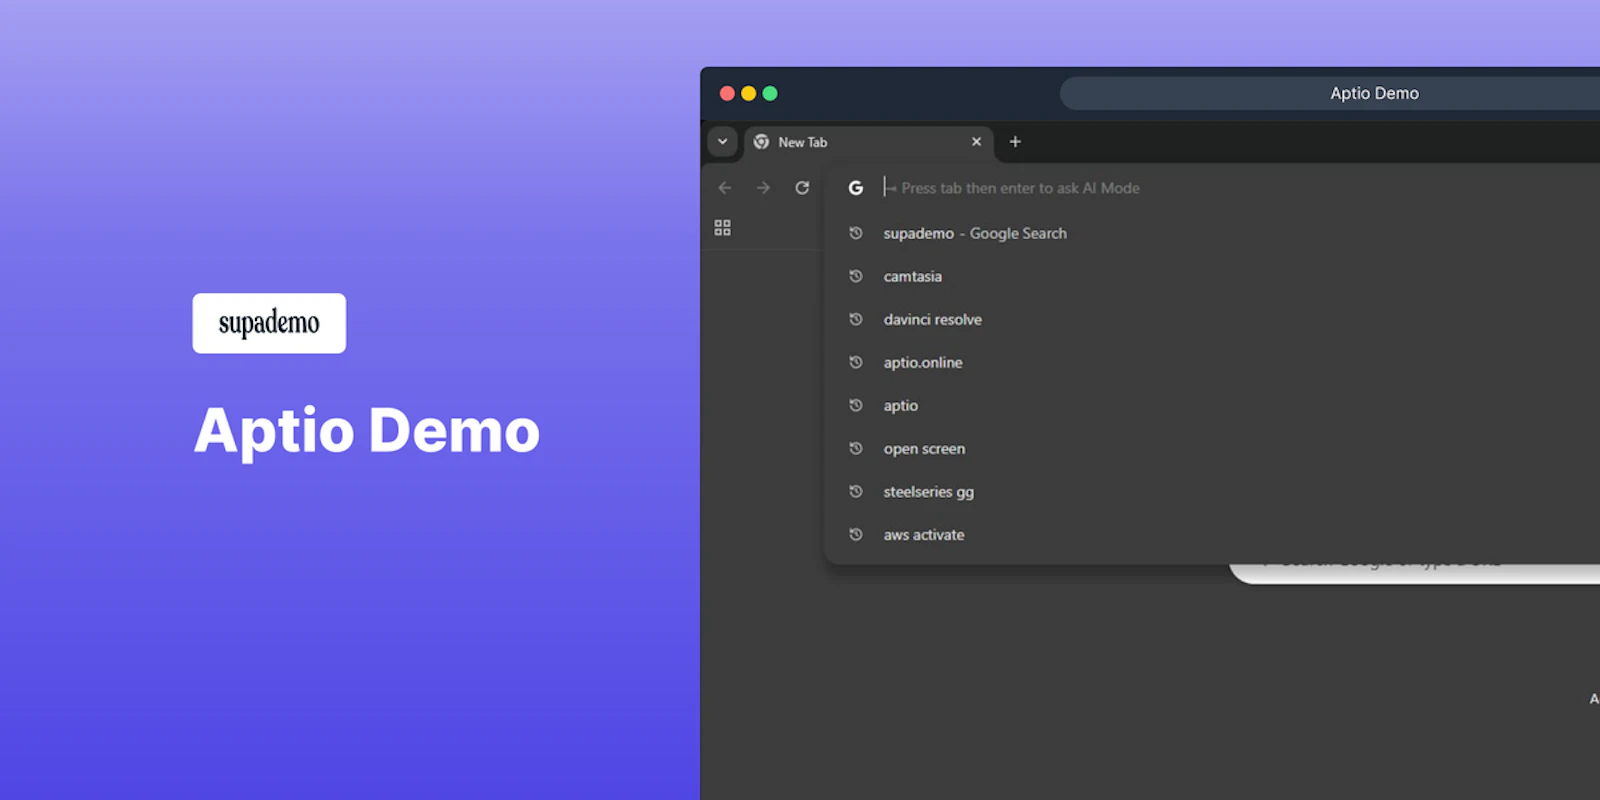The width and height of the screenshot is (1600, 800).
Task: Click the Google G icon in address bar
Action: click(x=856, y=188)
